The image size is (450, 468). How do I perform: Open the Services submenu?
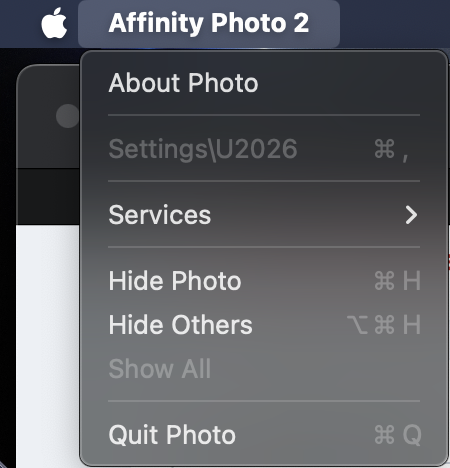(x=264, y=215)
